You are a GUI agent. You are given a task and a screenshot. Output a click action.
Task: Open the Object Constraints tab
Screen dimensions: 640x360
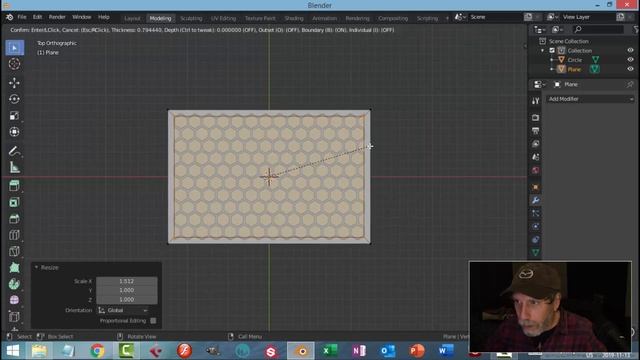[x=536, y=239]
